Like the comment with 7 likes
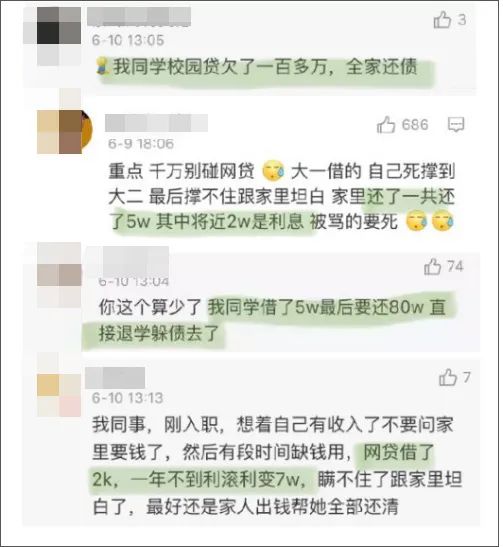Viewport: 503px width, 547px height. coord(448,377)
